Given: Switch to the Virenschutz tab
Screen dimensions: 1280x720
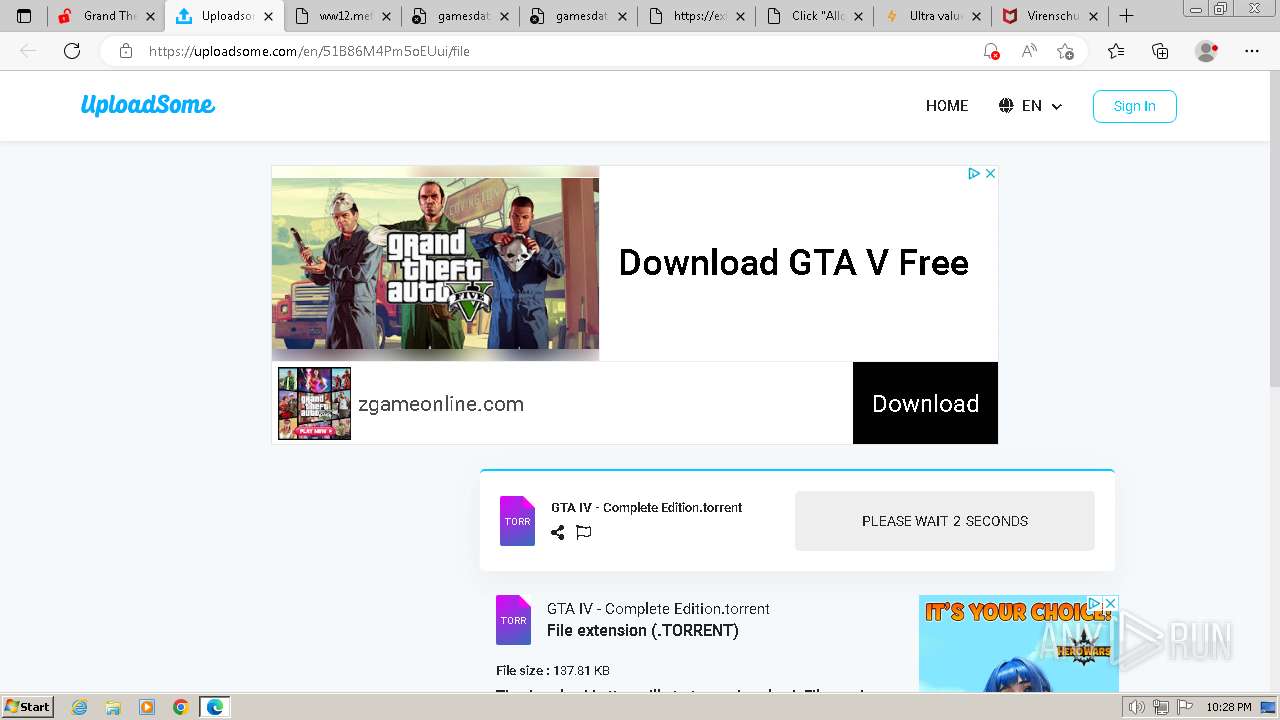Looking at the screenshot, I should tap(1050, 16).
